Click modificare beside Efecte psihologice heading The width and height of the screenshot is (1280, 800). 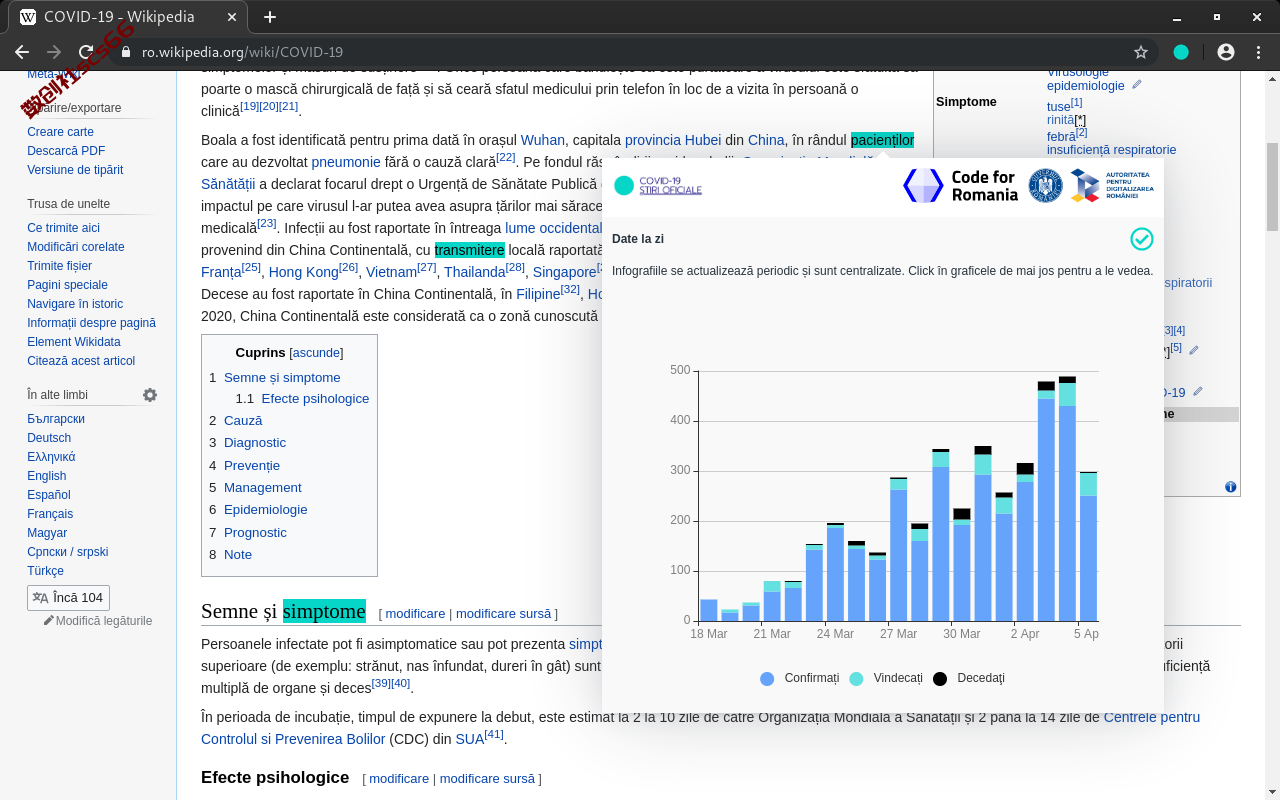pyautogui.click(x=399, y=778)
